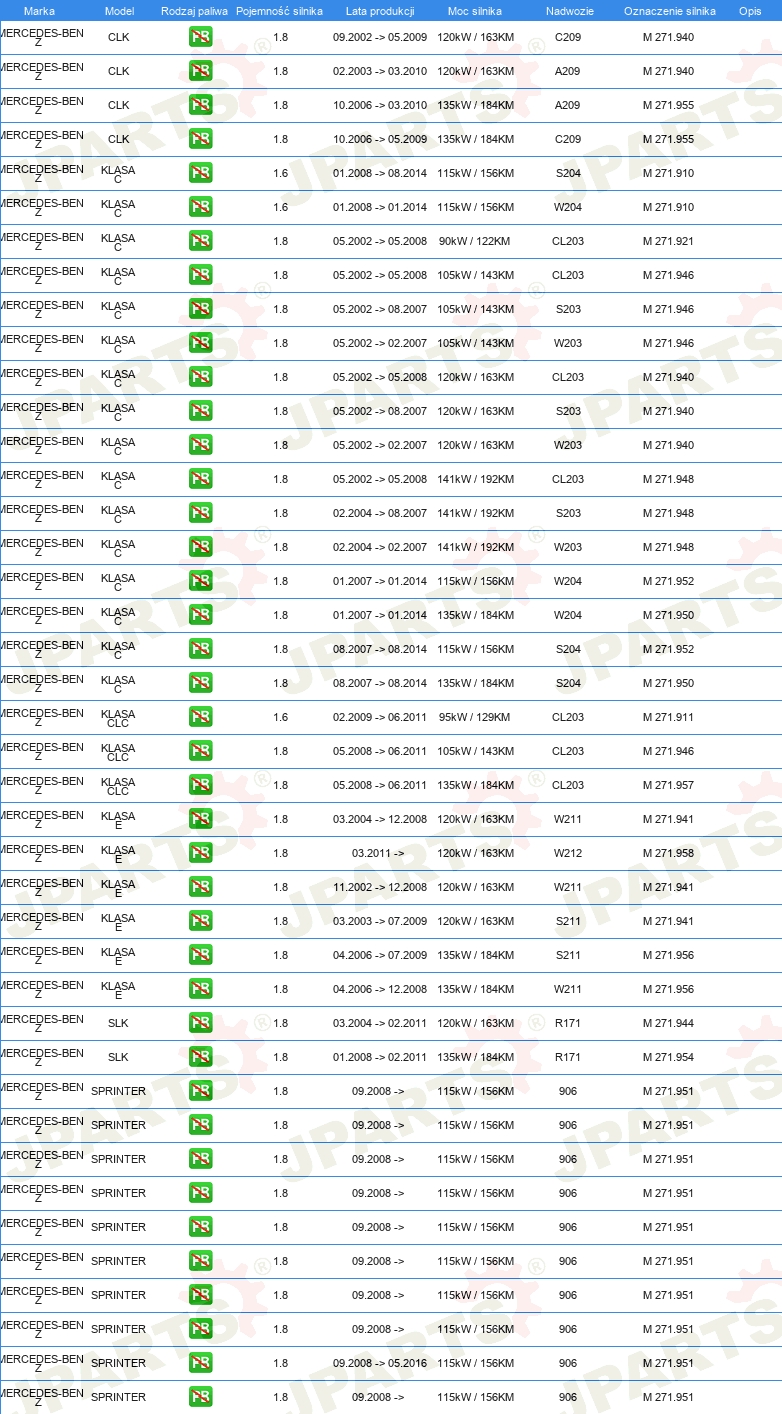Click the Rodzaj paliwa column header
Image resolution: width=782 pixels, height=1414 pixels.
coord(194,11)
